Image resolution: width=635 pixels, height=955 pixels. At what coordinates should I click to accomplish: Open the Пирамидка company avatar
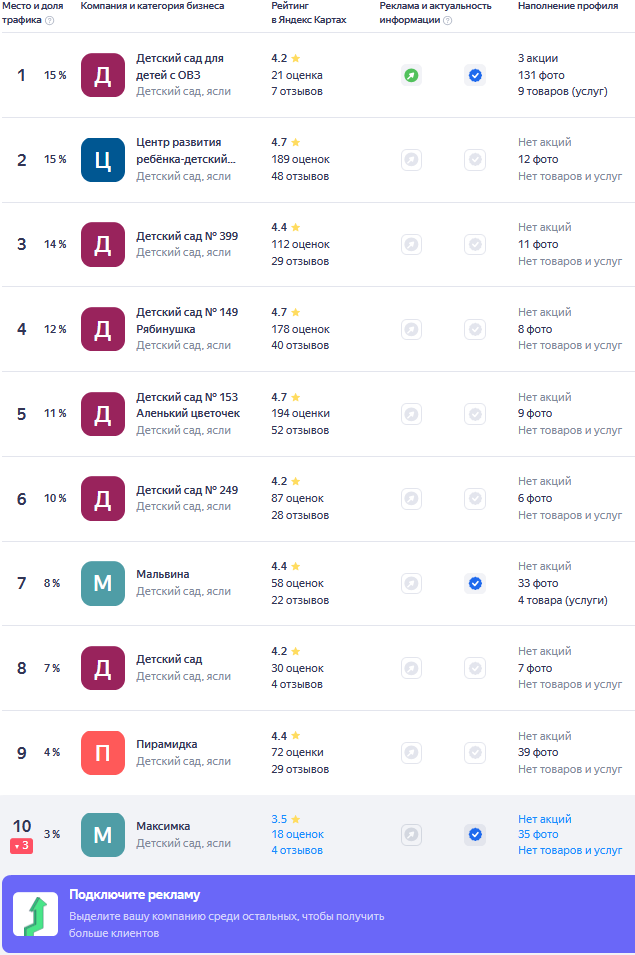click(x=103, y=753)
